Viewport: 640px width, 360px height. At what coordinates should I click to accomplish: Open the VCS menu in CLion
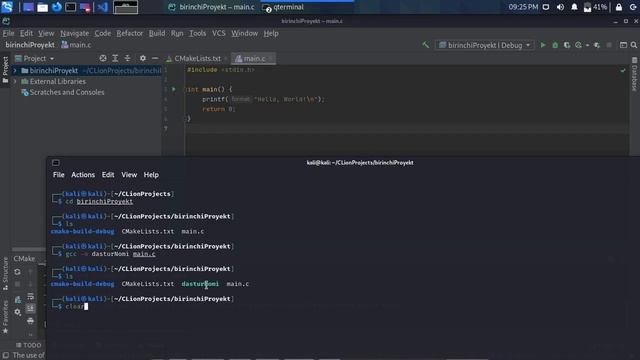pyautogui.click(x=218, y=33)
